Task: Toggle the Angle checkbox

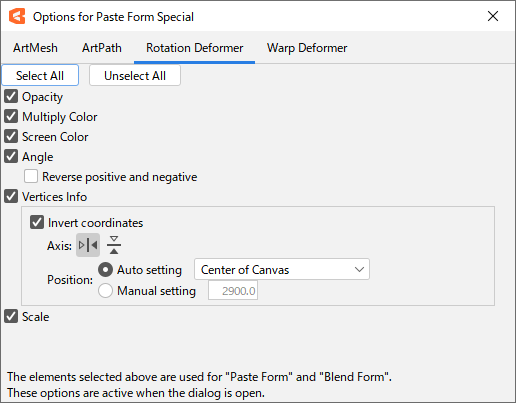Action: (x=11, y=157)
